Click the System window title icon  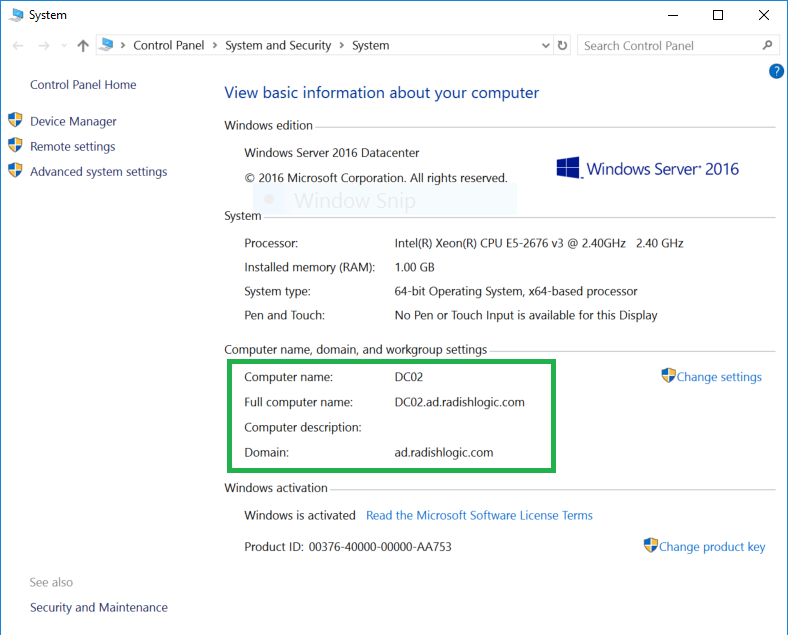pos(16,15)
